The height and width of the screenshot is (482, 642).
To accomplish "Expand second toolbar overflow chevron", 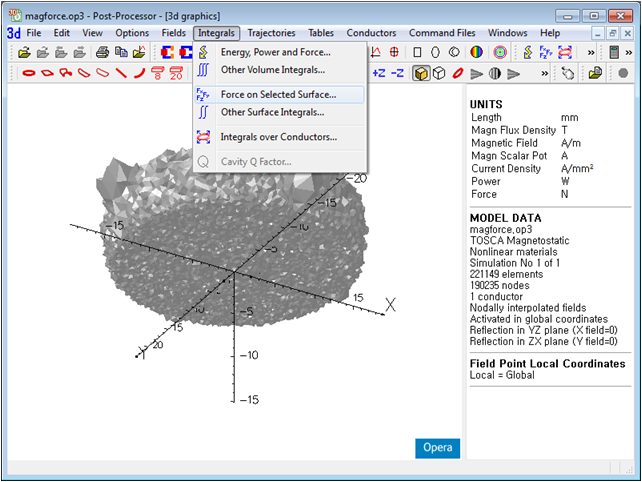I will click(x=547, y=73).
